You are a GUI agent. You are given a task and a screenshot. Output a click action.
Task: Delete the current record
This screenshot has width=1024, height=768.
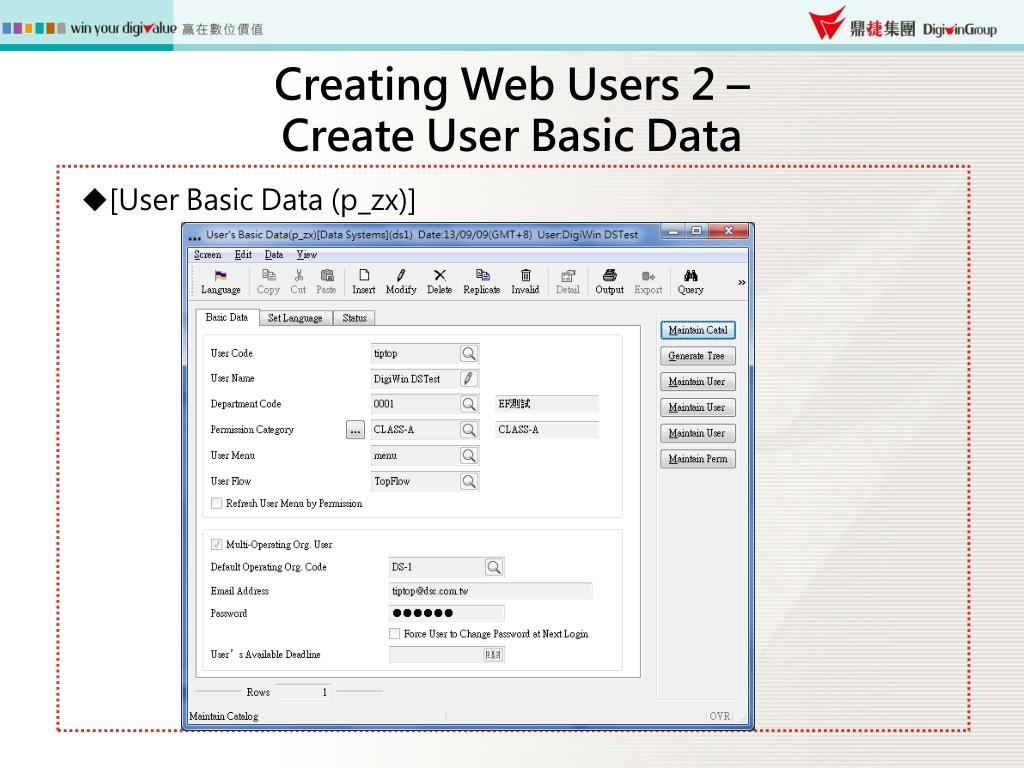[x=440, y=282]
